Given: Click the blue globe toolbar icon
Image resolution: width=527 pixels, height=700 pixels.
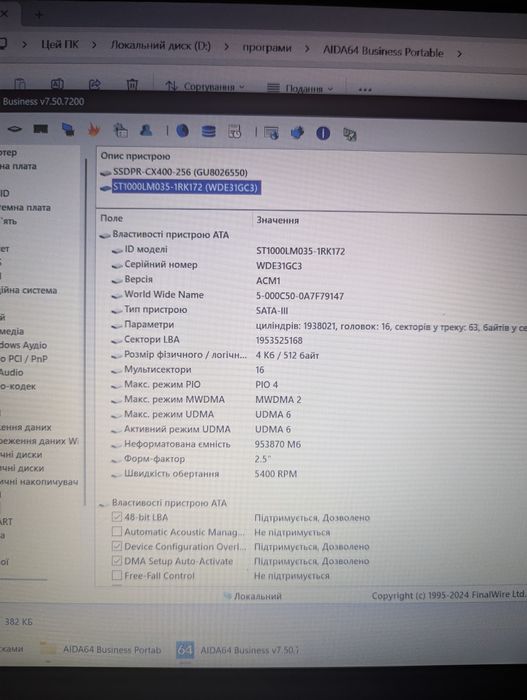Looking at the screenshot, I should pyautogui.click(x=182, y=131).
